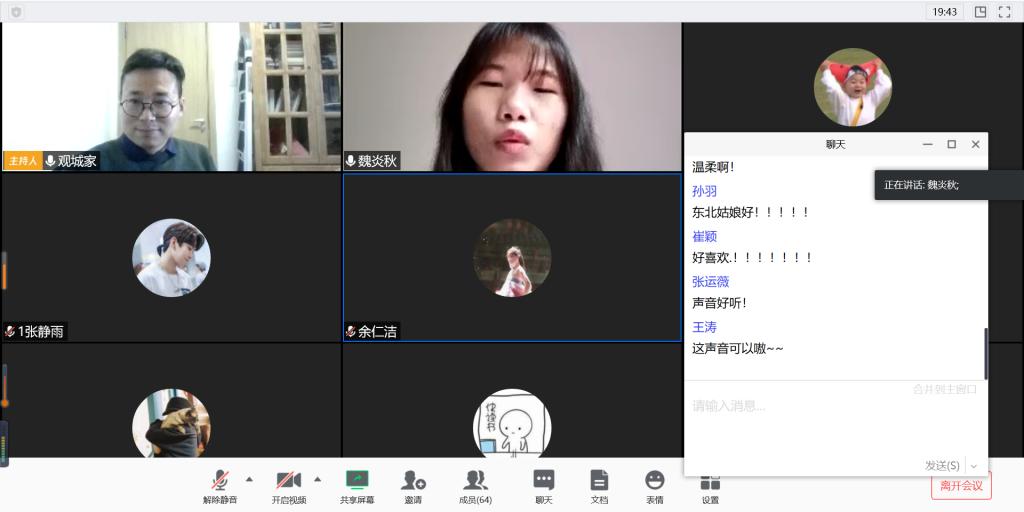Expand video options arrow beside 开启视频
The height and width of the screenshot is (512, 1024).
(x=318, y=478)
